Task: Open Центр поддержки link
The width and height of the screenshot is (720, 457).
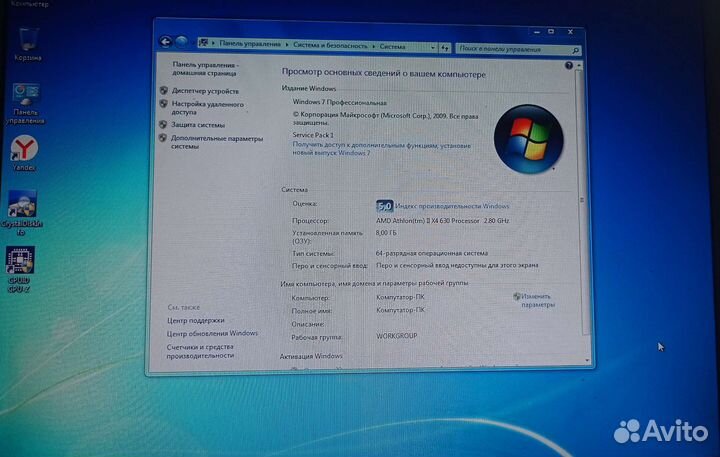Action: pyautogui.click(x=196, y=320)
